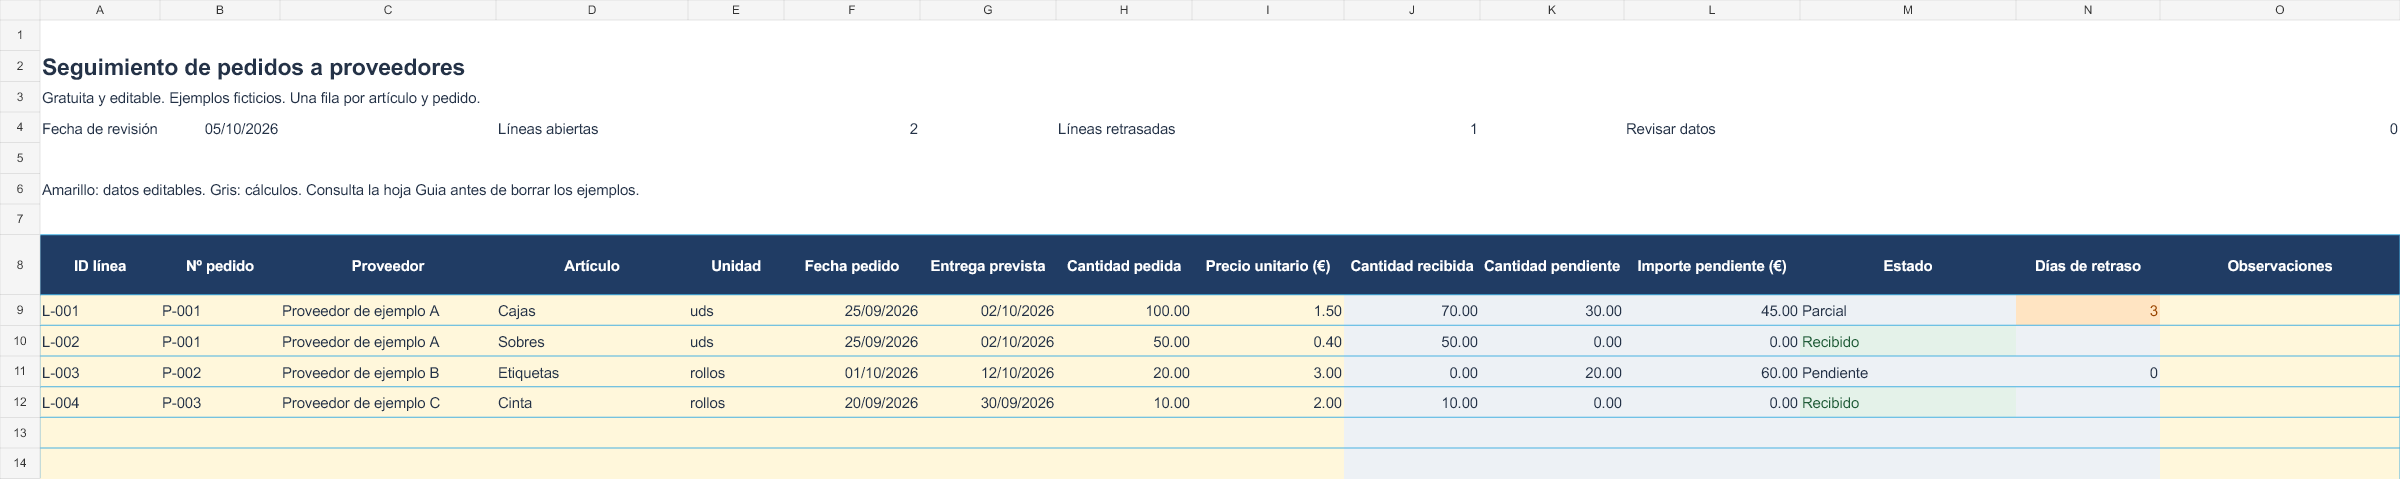Click the 'Sobres' article cell
This screenshot has height=479, width=2400.
point(592,342)
